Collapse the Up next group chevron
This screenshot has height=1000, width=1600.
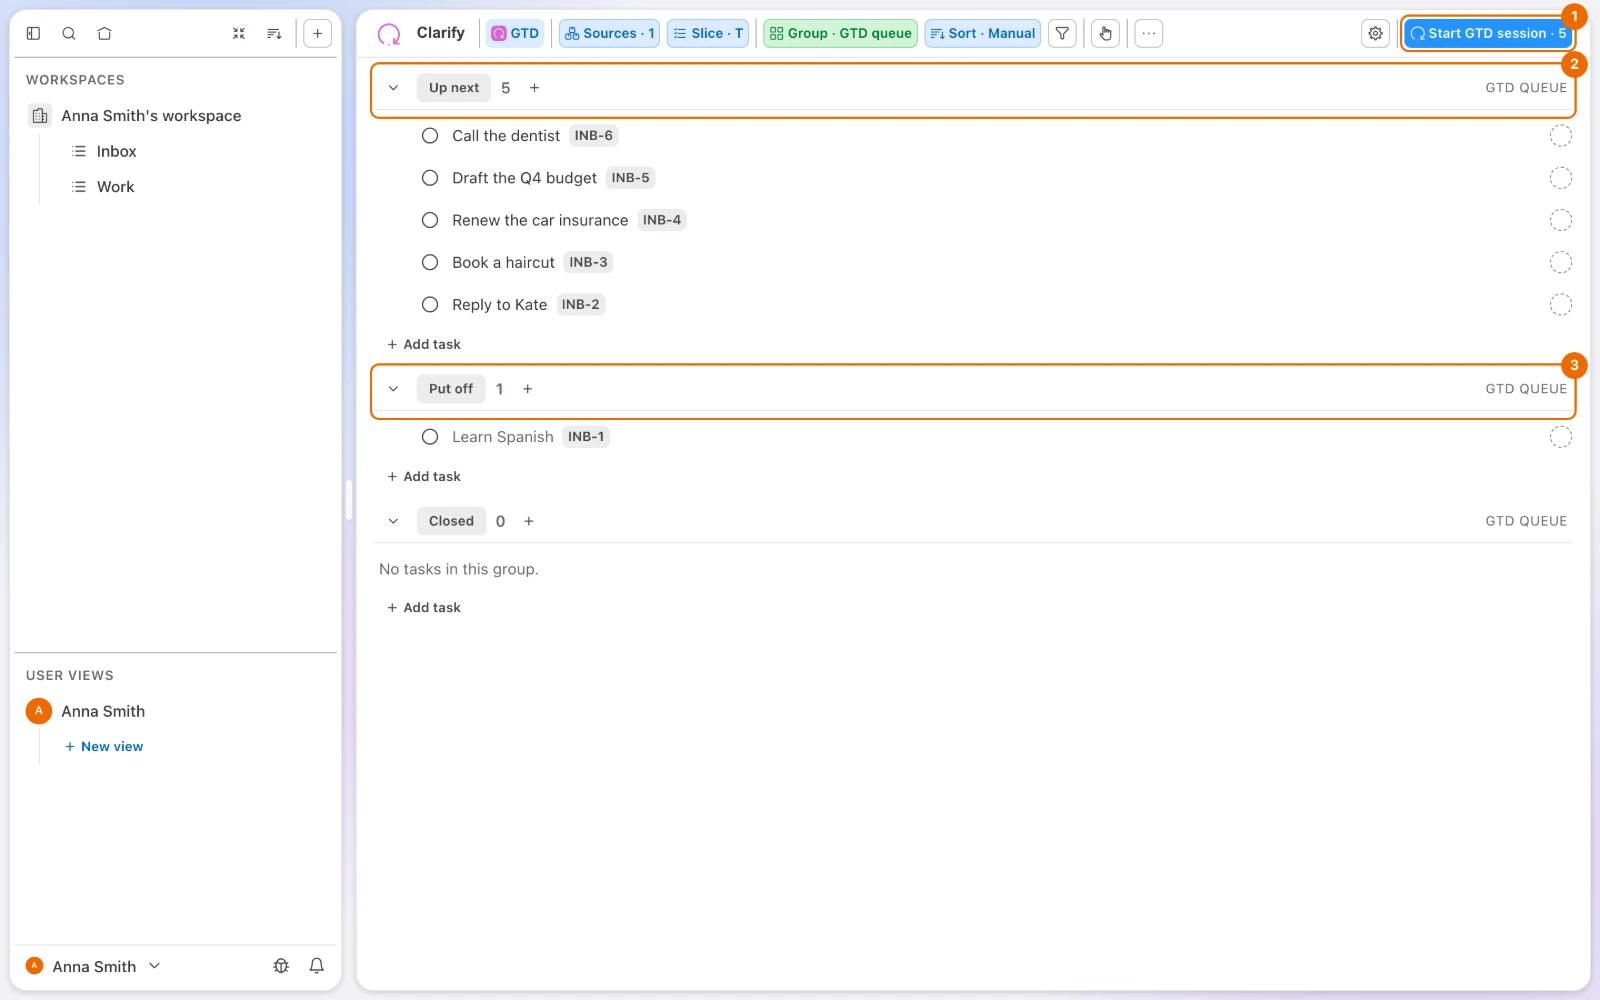point(393,88)
